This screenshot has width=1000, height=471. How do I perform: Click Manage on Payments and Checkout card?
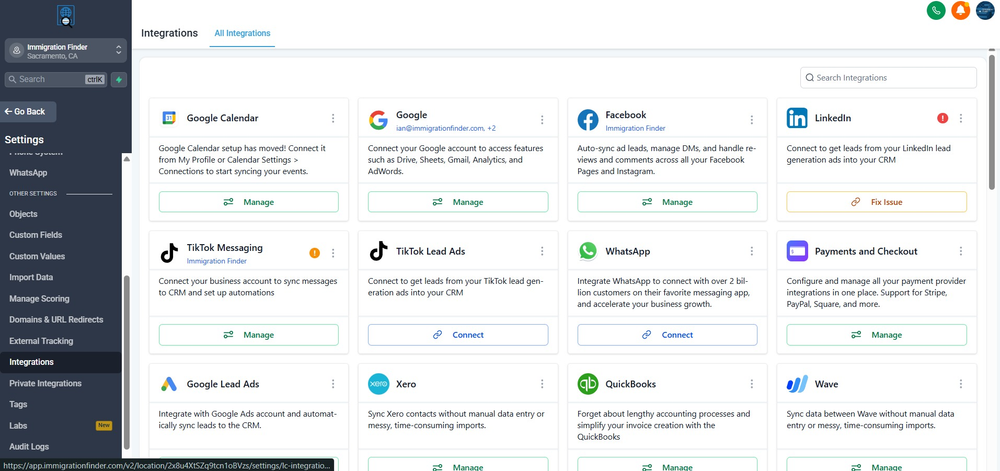click(876, 335)
